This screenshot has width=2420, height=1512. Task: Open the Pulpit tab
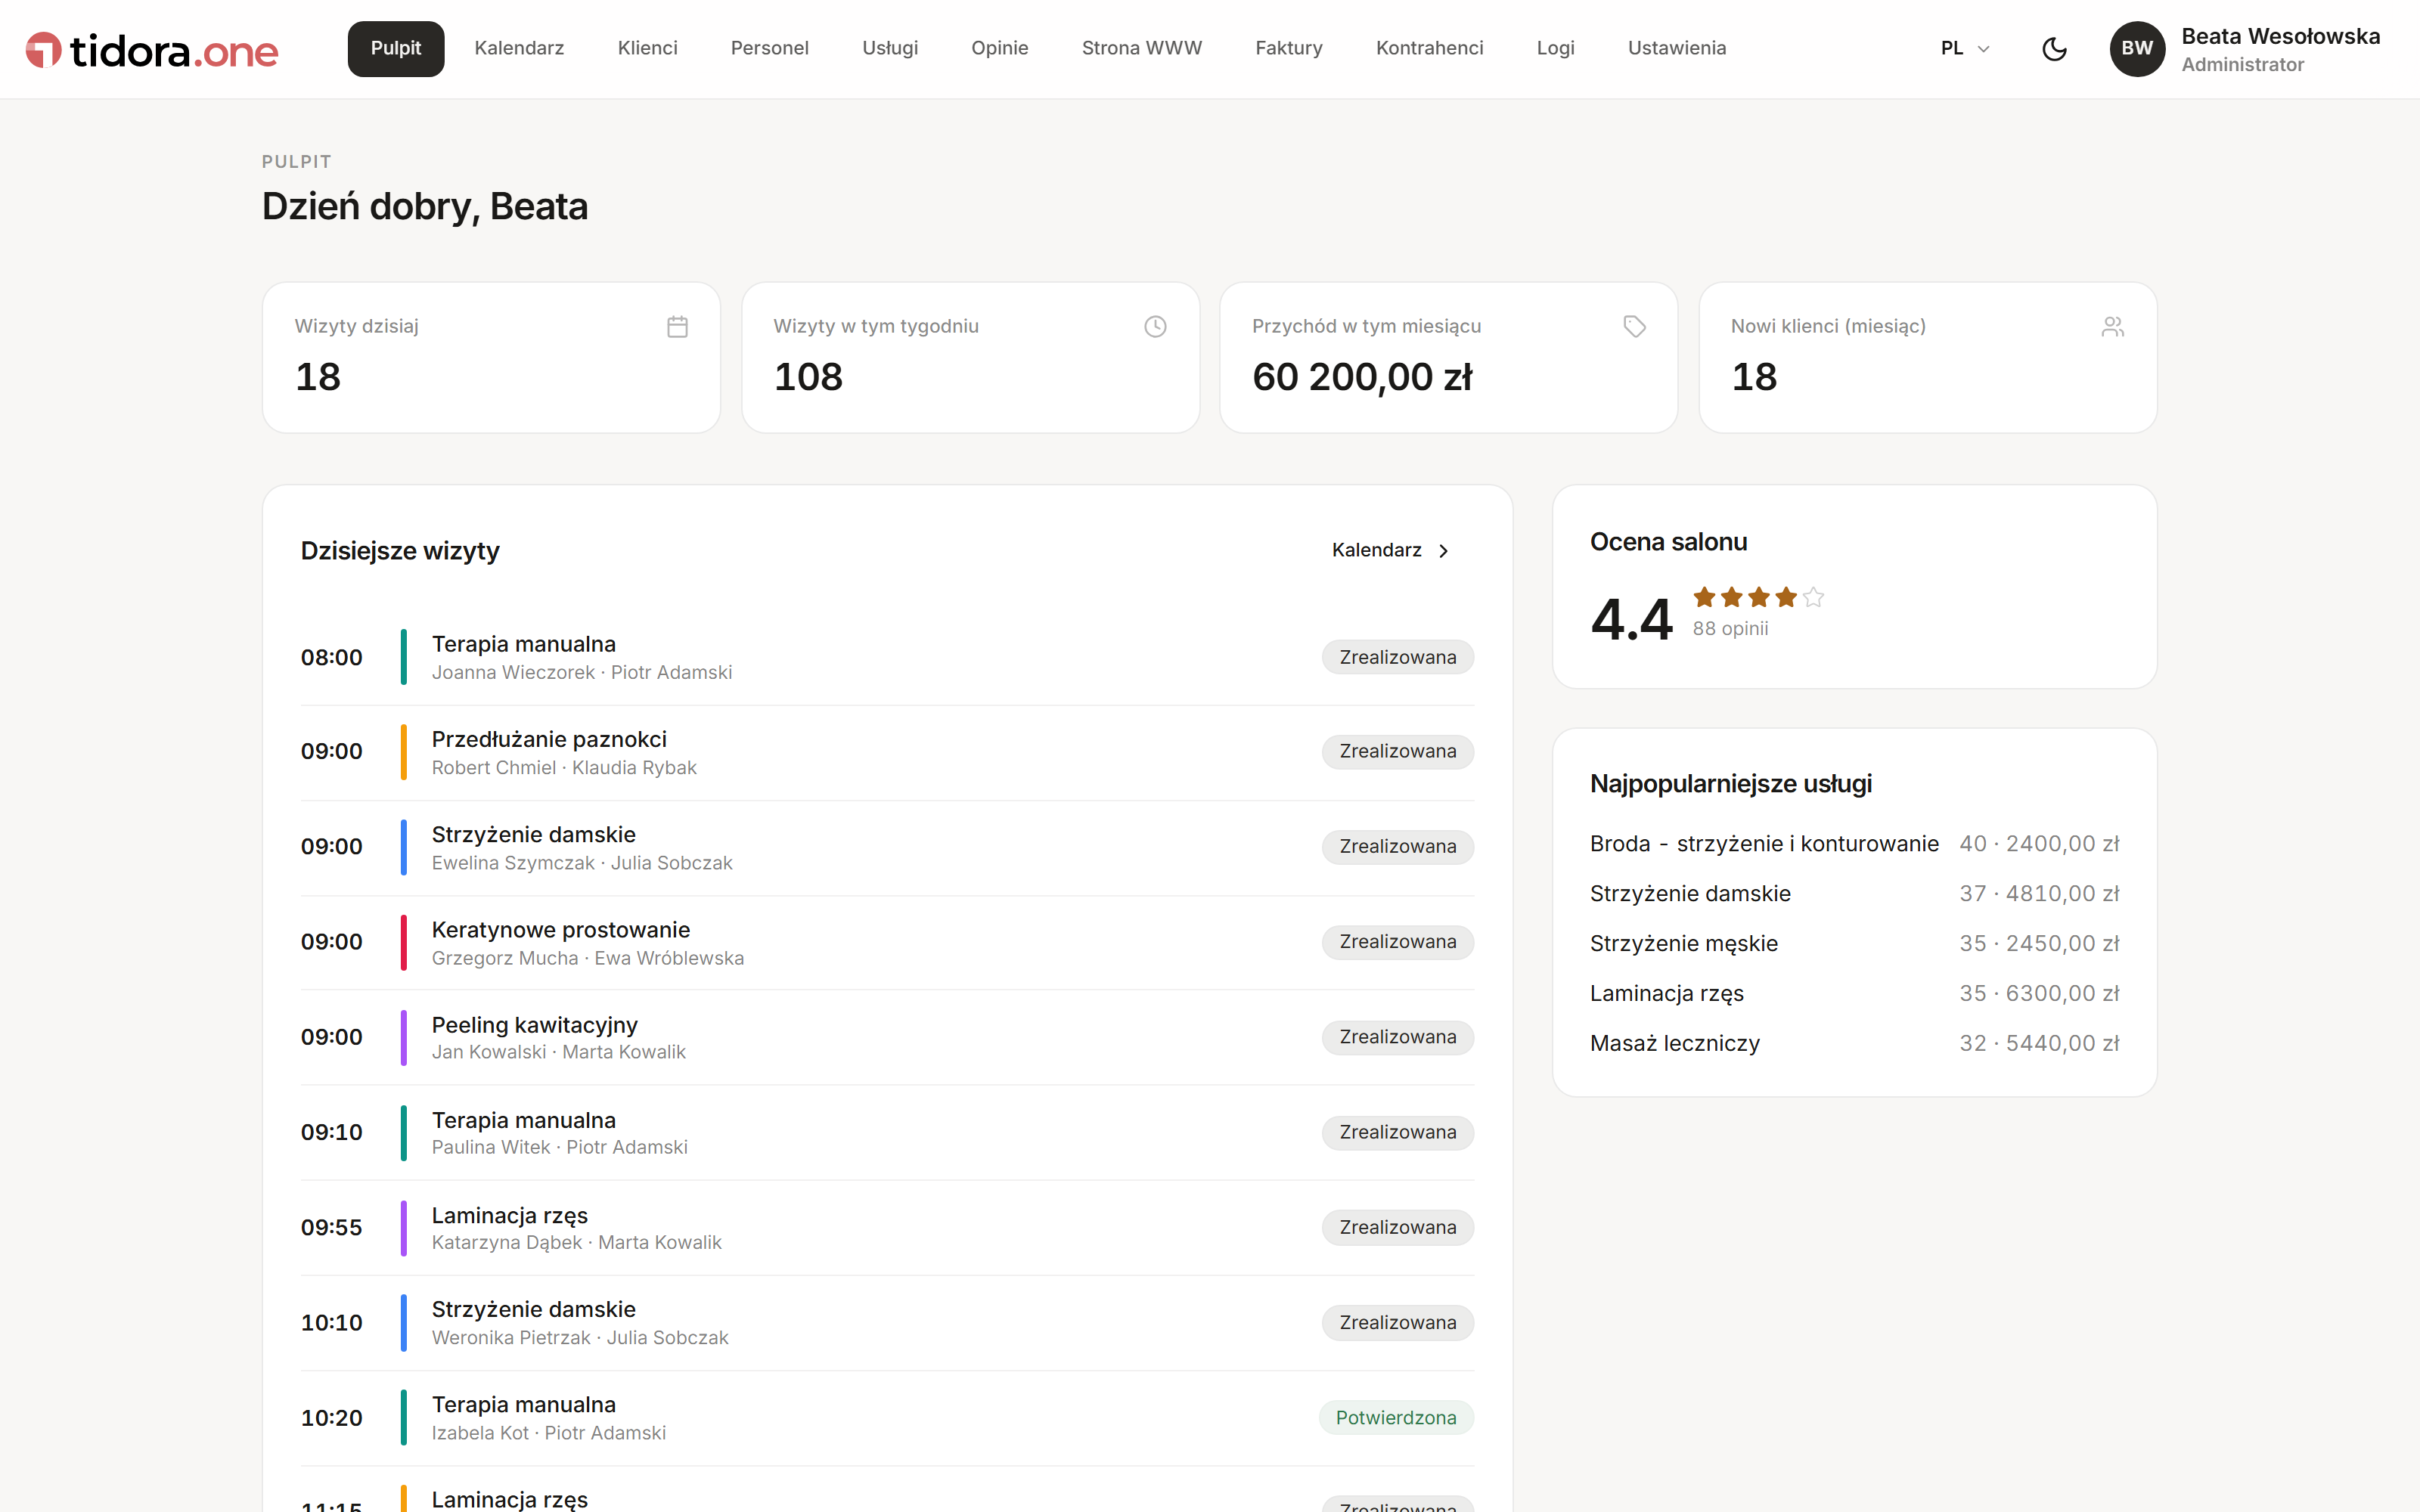[x=396, y=49]
